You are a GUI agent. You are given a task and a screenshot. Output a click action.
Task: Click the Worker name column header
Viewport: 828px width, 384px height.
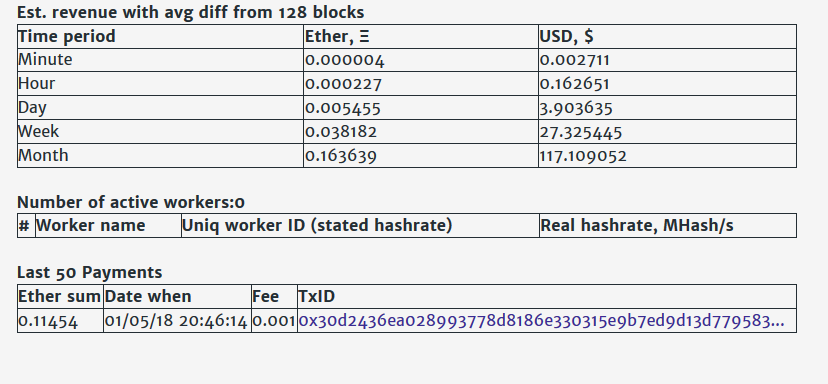90,226
